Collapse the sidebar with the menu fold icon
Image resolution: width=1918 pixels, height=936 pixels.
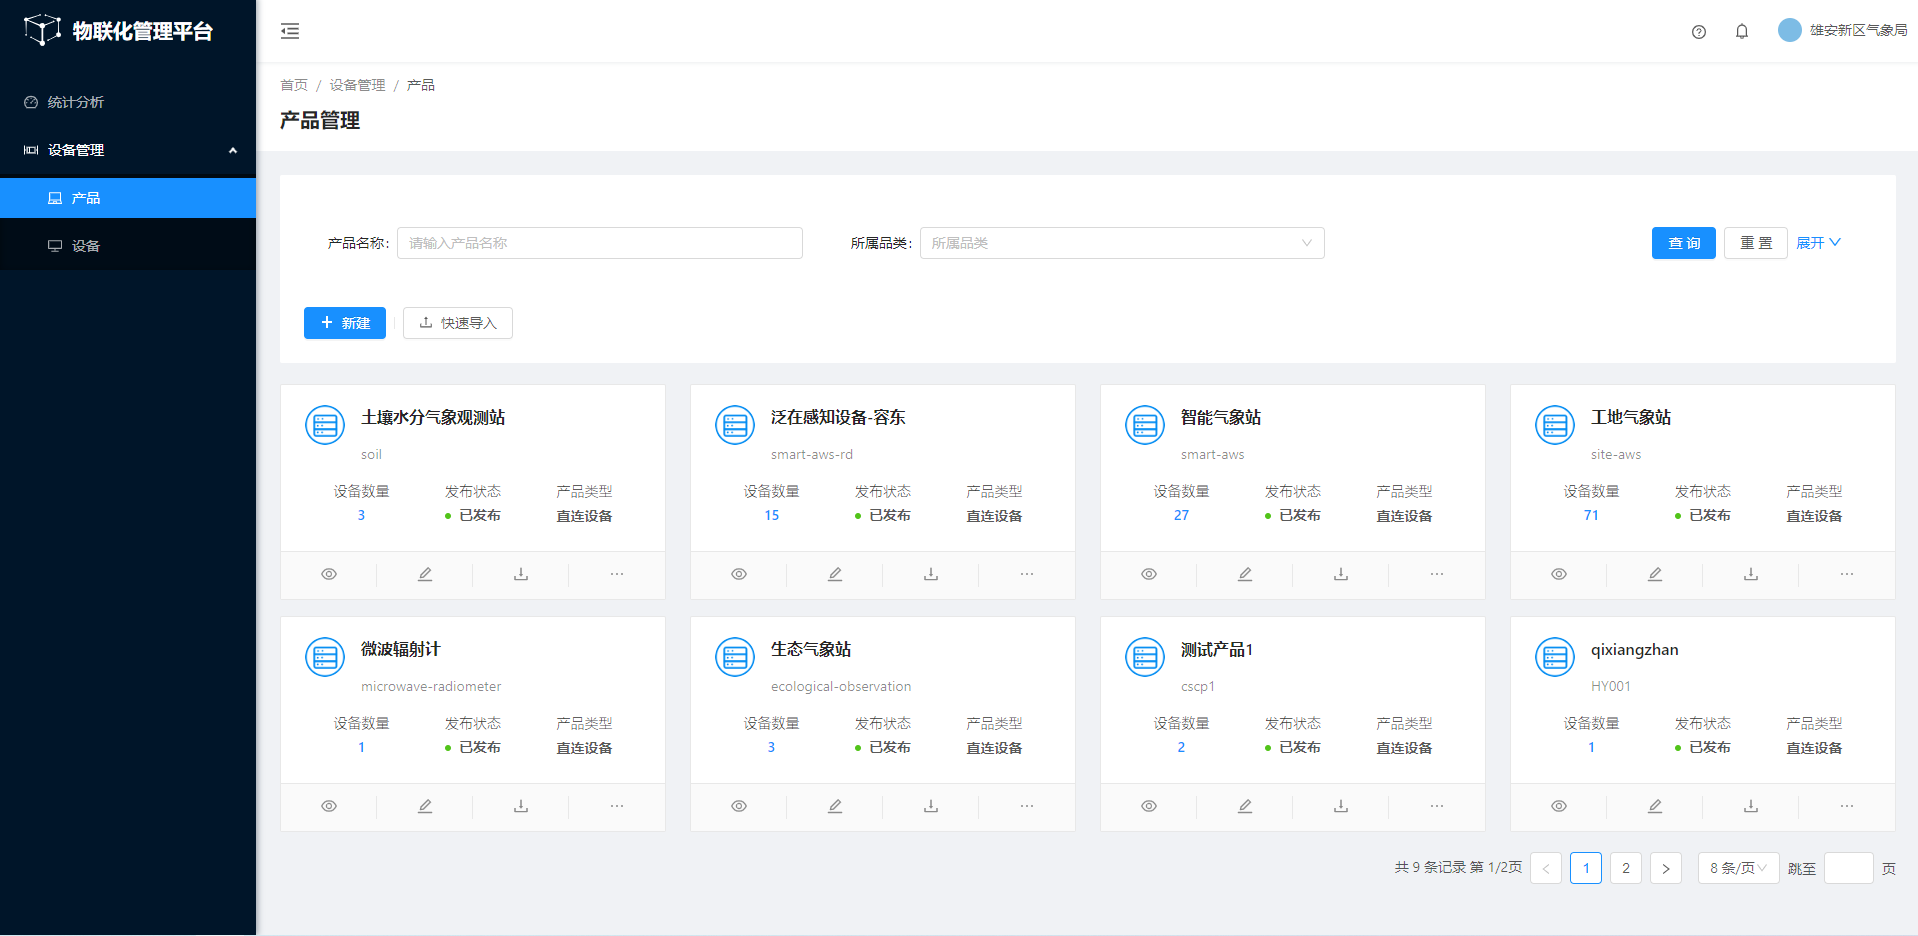click(x=290, y=31)
